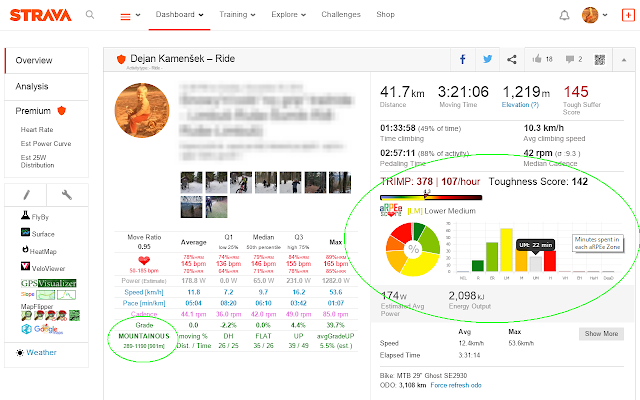Viewport: 640px width, 400px height.
Task: Click the aRPEe zone pie chart
Action: pyautogui.click(x=413, y=249)
